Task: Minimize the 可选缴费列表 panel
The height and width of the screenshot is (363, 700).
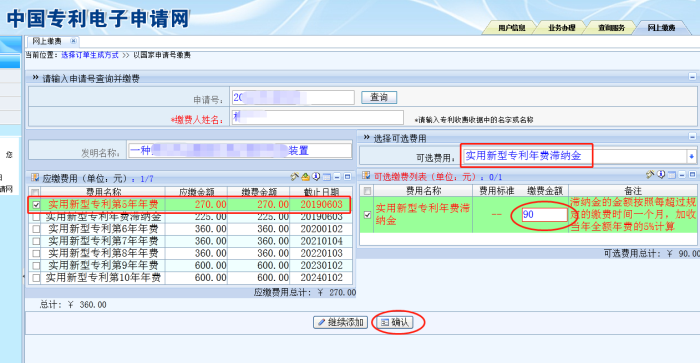Action: coord(682,175)
